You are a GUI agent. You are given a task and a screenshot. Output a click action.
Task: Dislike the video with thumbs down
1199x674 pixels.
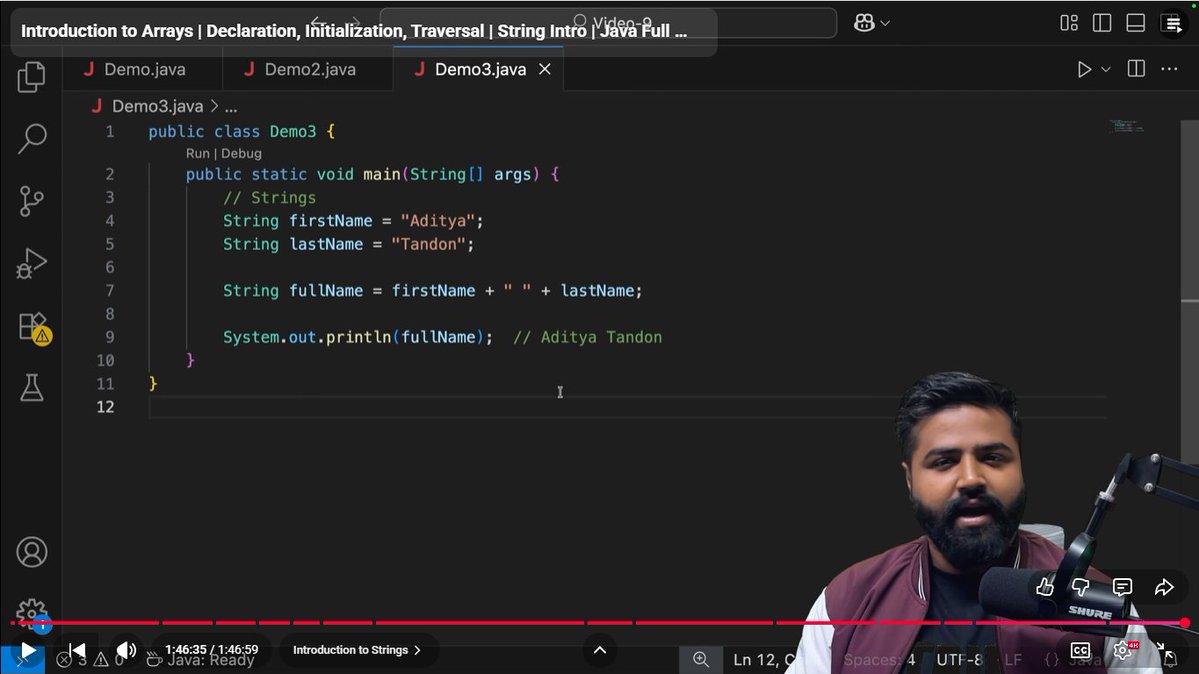1080,587
